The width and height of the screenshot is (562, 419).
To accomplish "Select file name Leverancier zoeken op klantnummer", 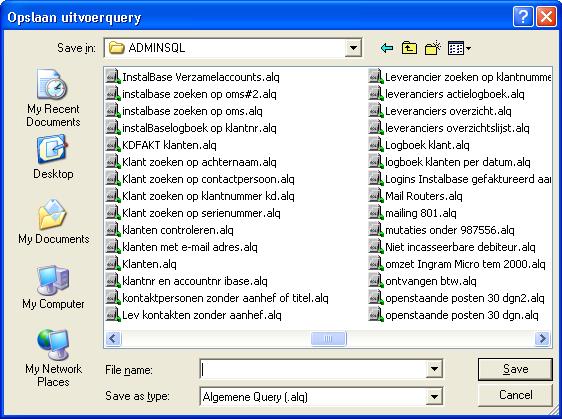I will 468,77.
